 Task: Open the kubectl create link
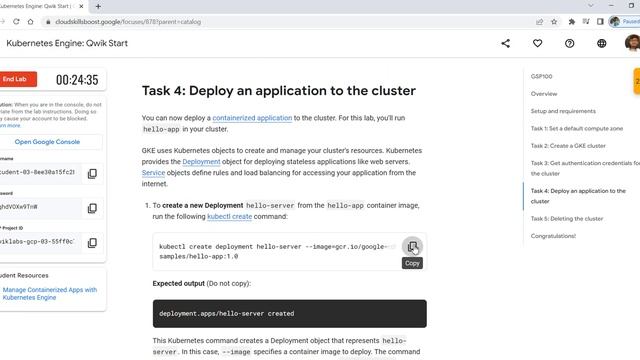pos(229,216)
